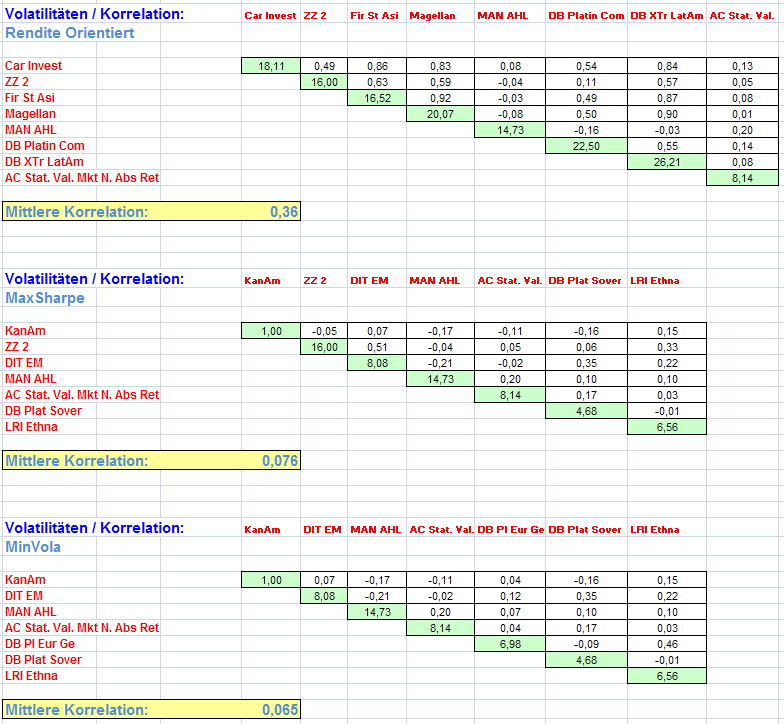Select the DB Pl Eur Ge volatility cell 6,98
Viewport: 784px width, 724px height.
(x=510, y=644)
